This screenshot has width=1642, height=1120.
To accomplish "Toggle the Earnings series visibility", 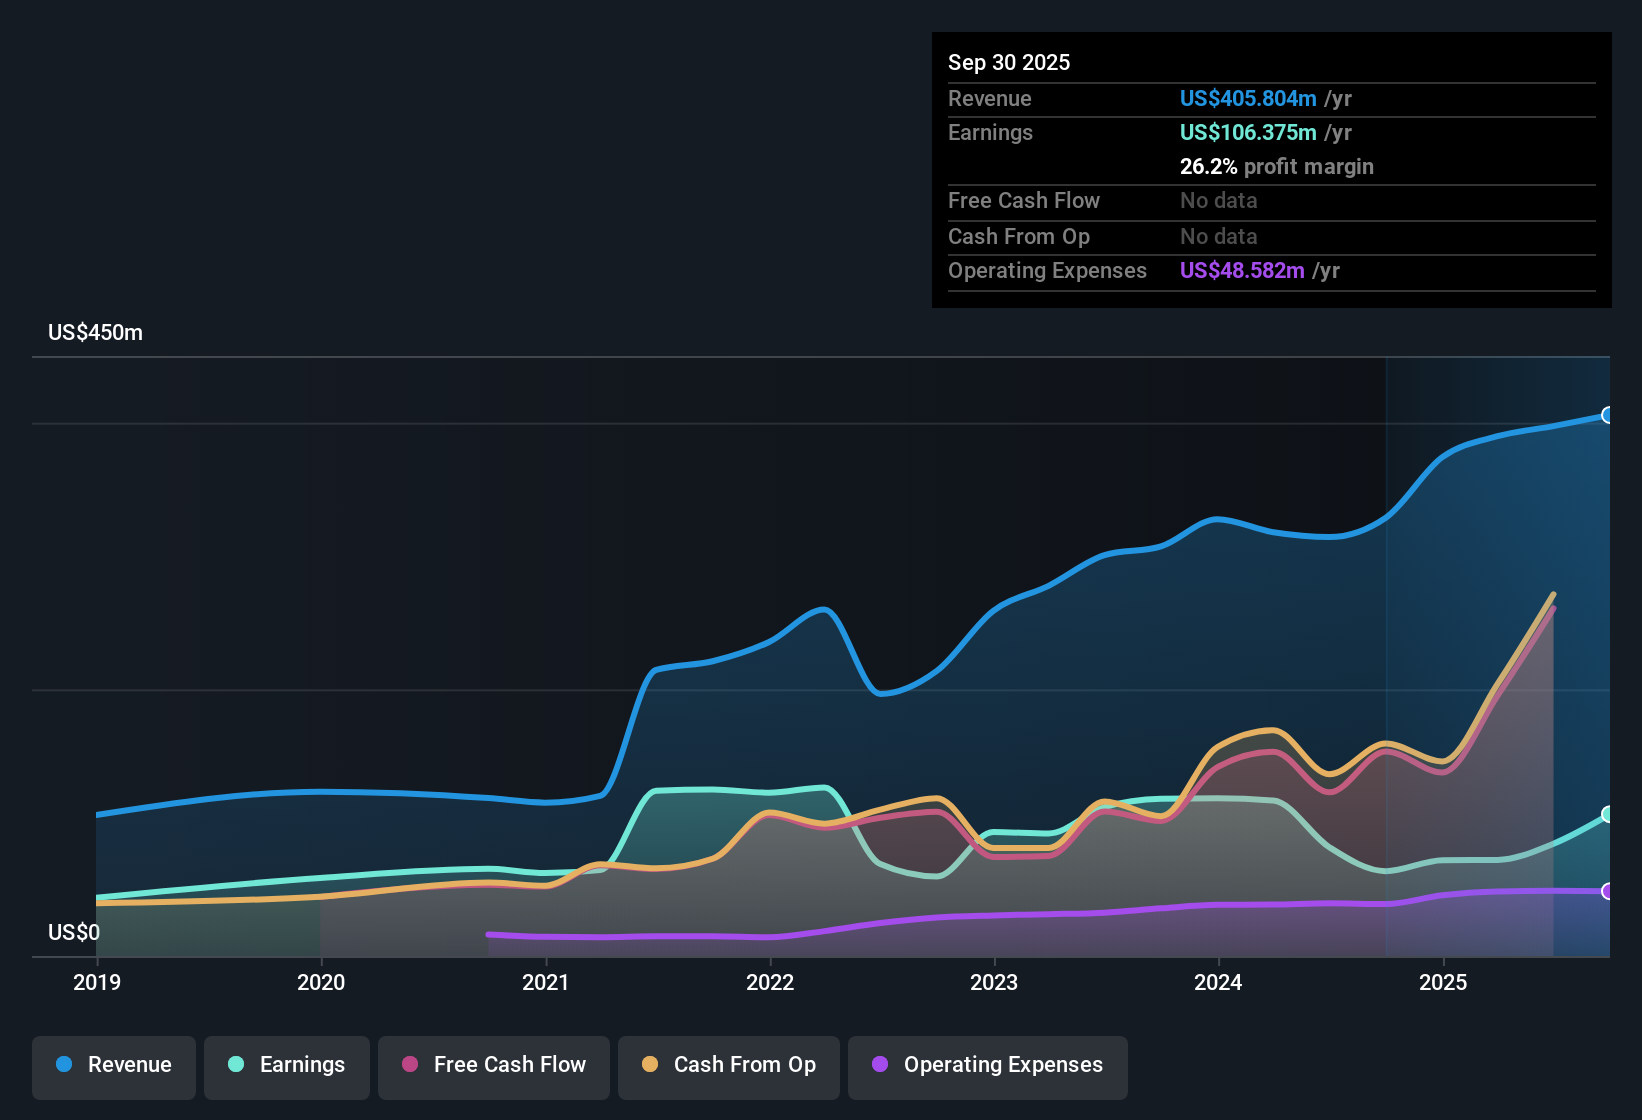I will point(286,1065).
